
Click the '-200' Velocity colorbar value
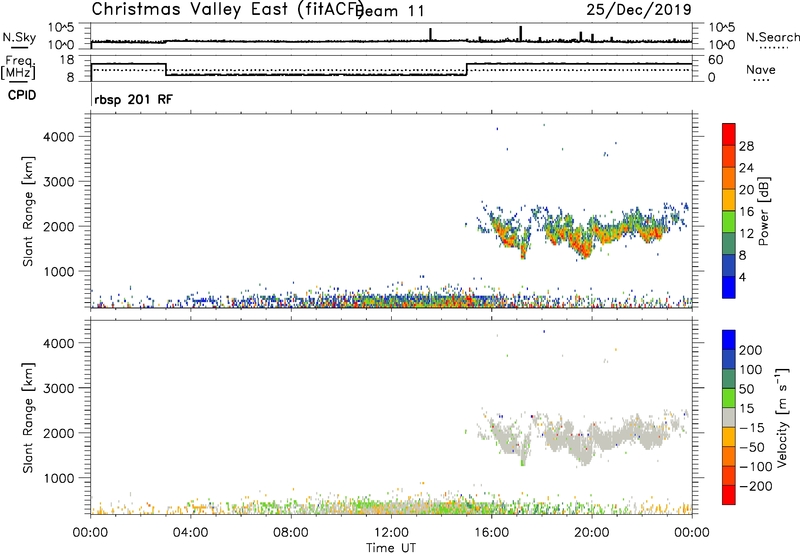756,486
